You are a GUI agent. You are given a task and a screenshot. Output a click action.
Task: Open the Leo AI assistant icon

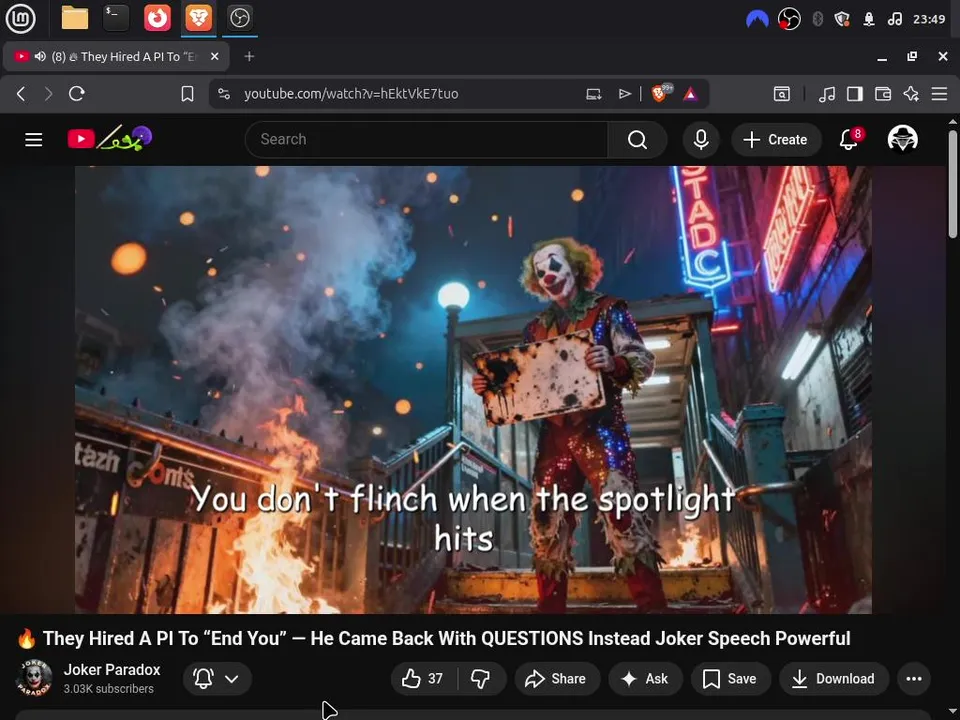coord(911,94)
